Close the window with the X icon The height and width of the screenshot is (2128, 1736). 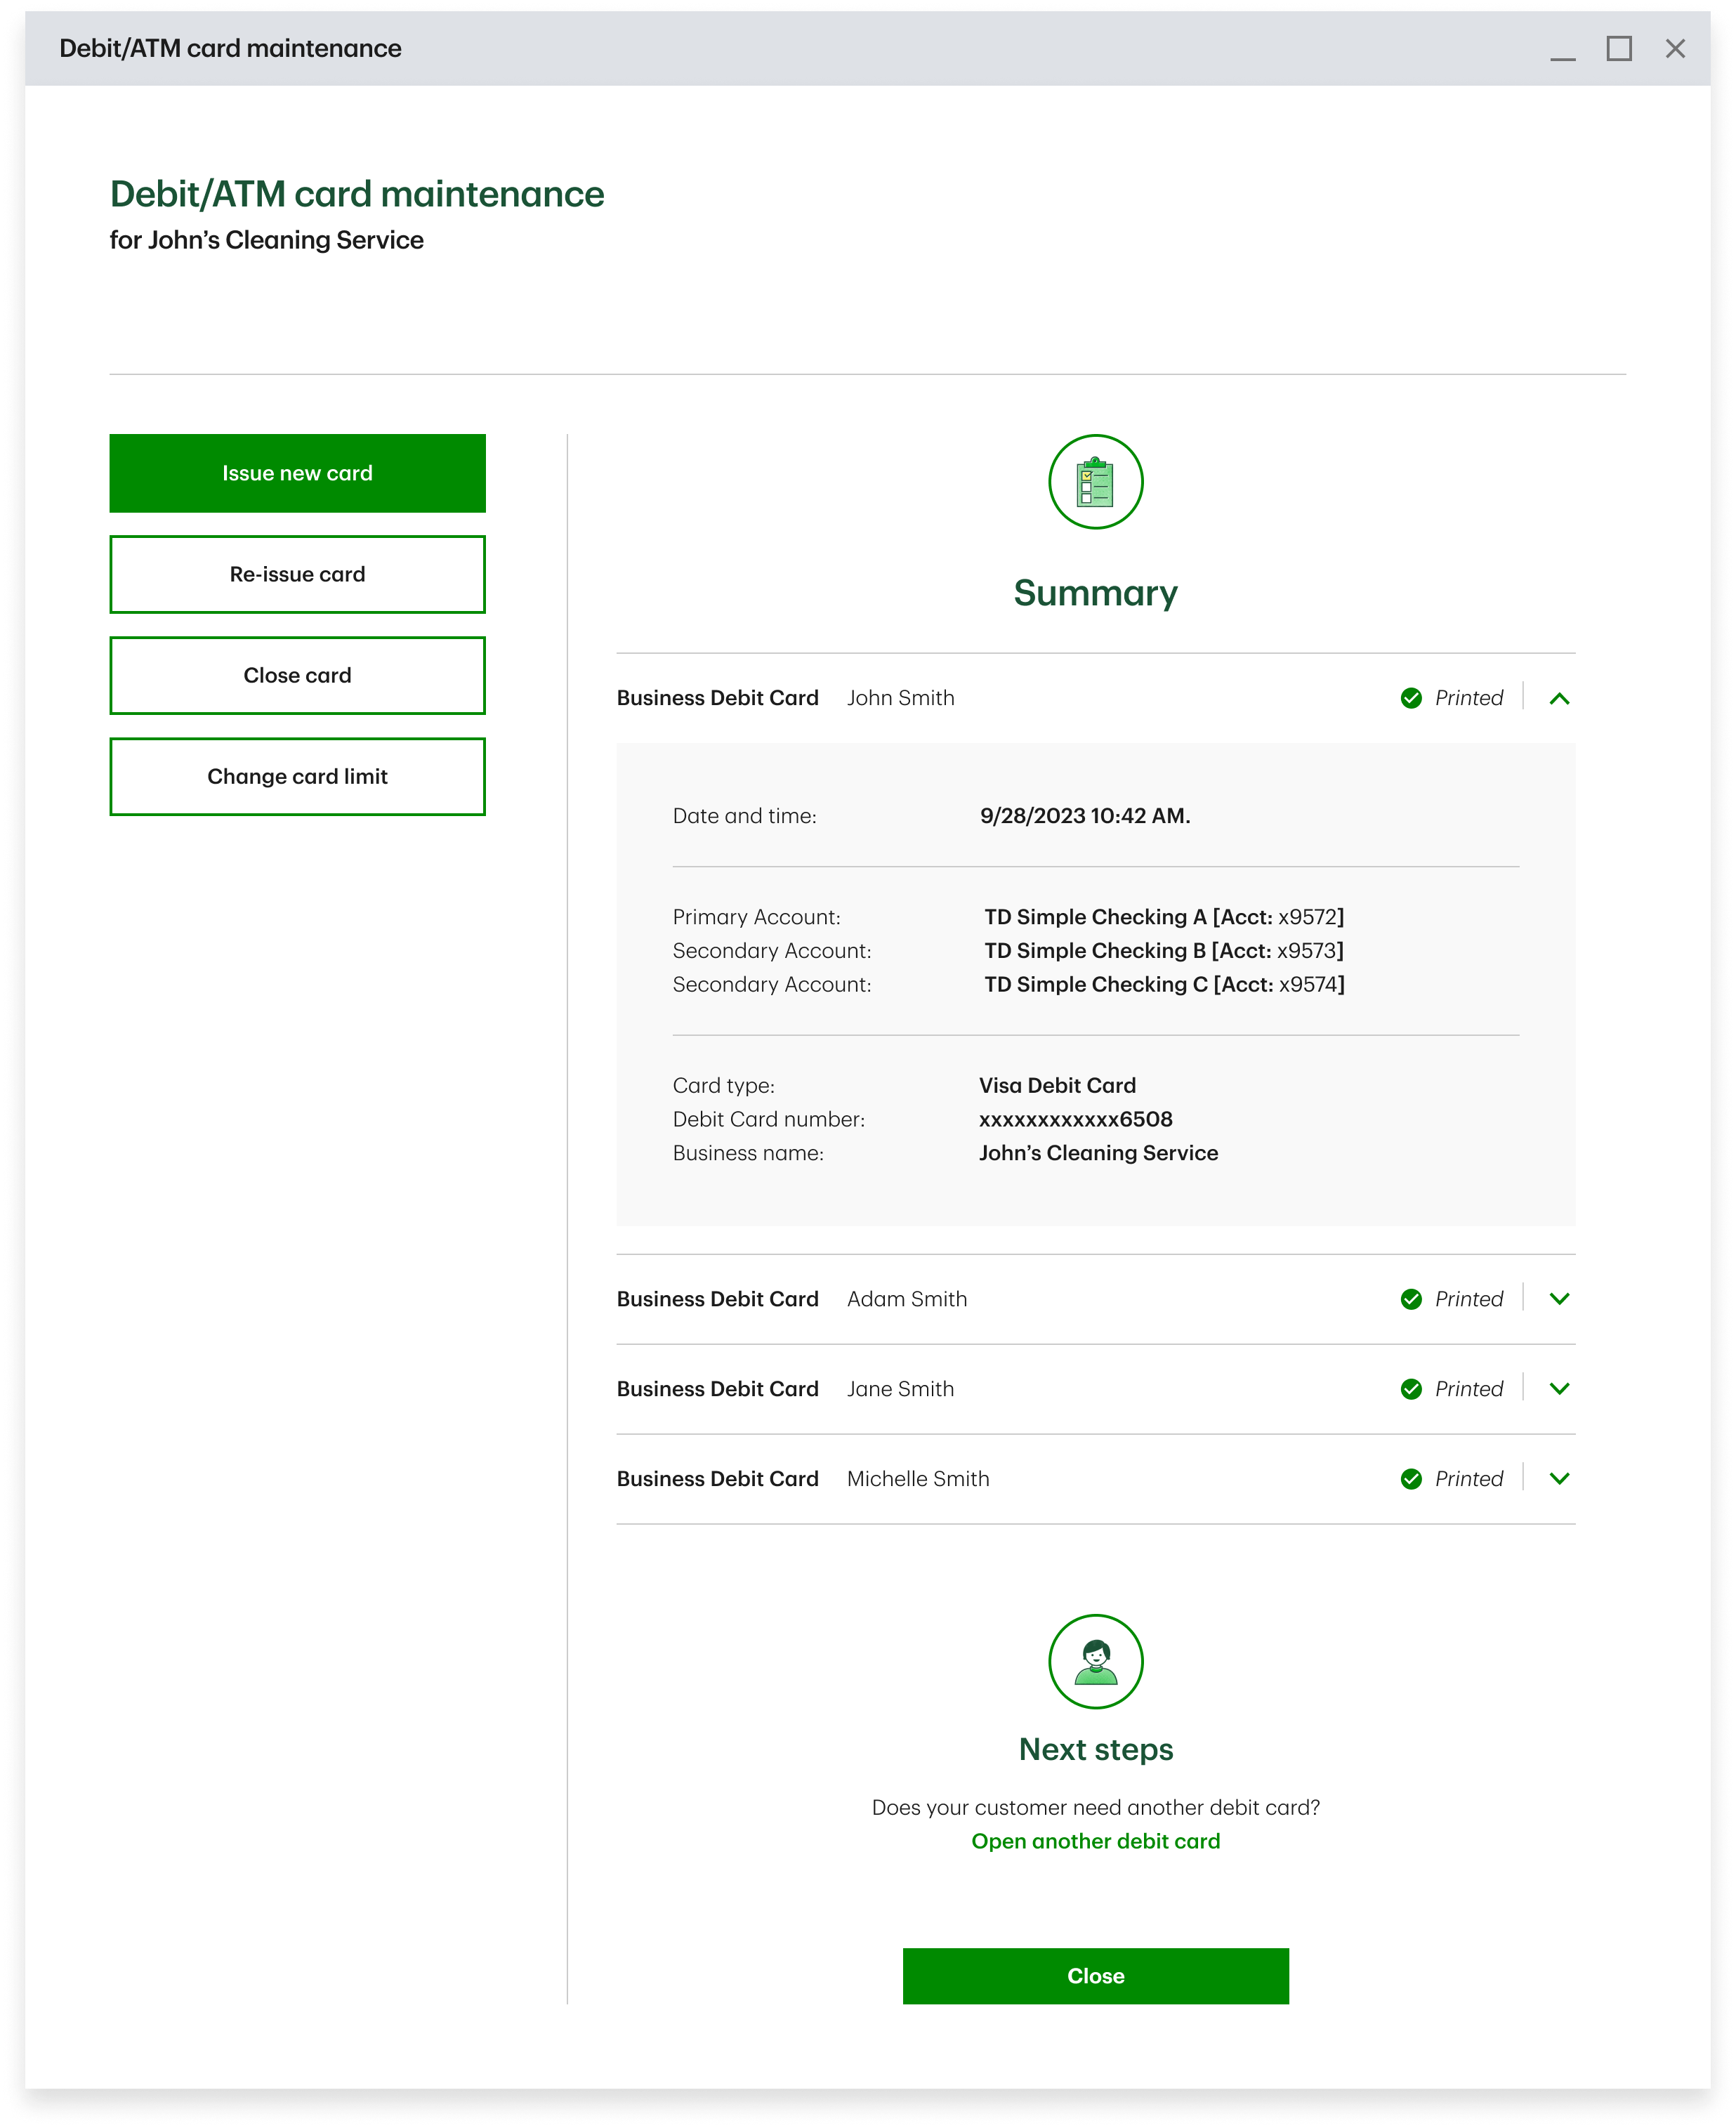click(x=1675, y=48)
